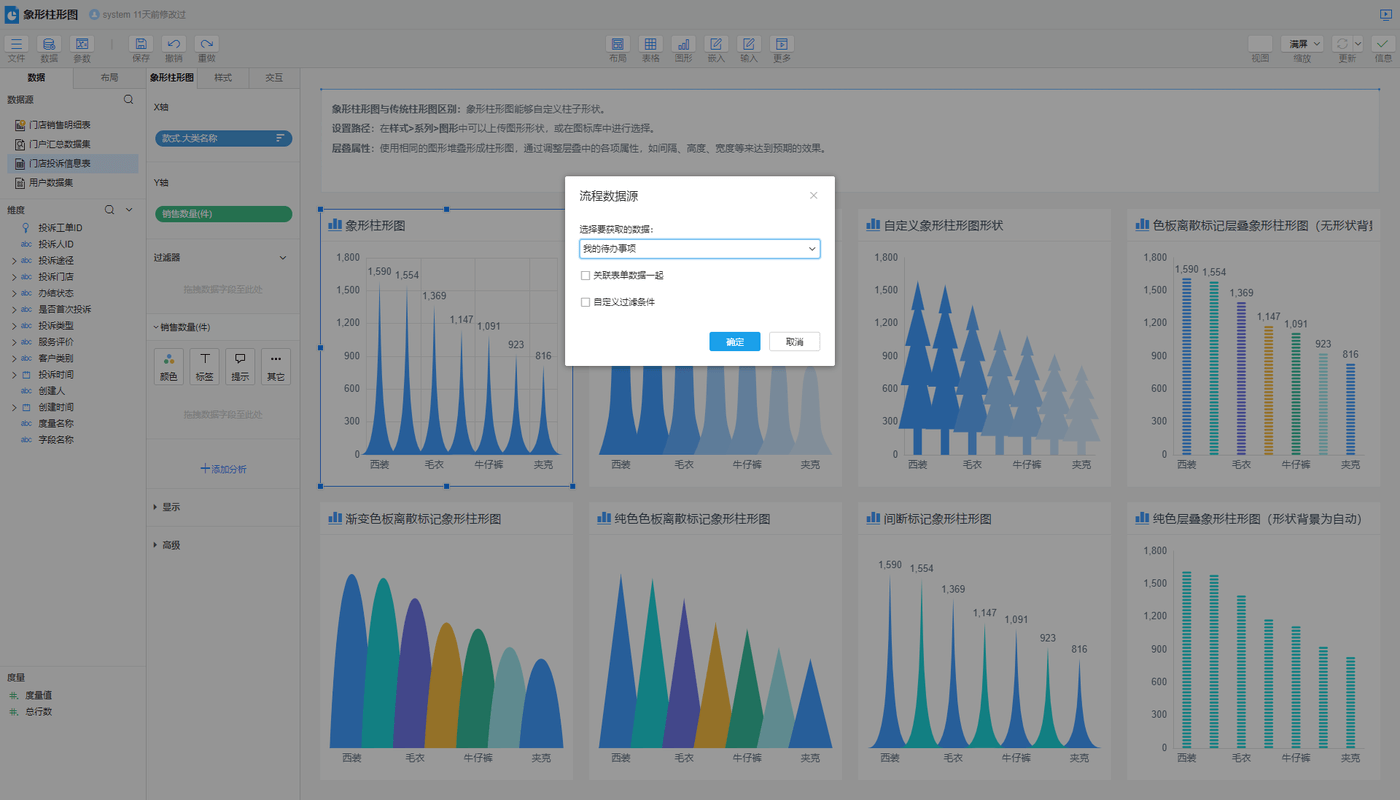The image size is (1400, 800).
Task: Click the 提示 tooltip icon button
Action: (x=240, y=366)
